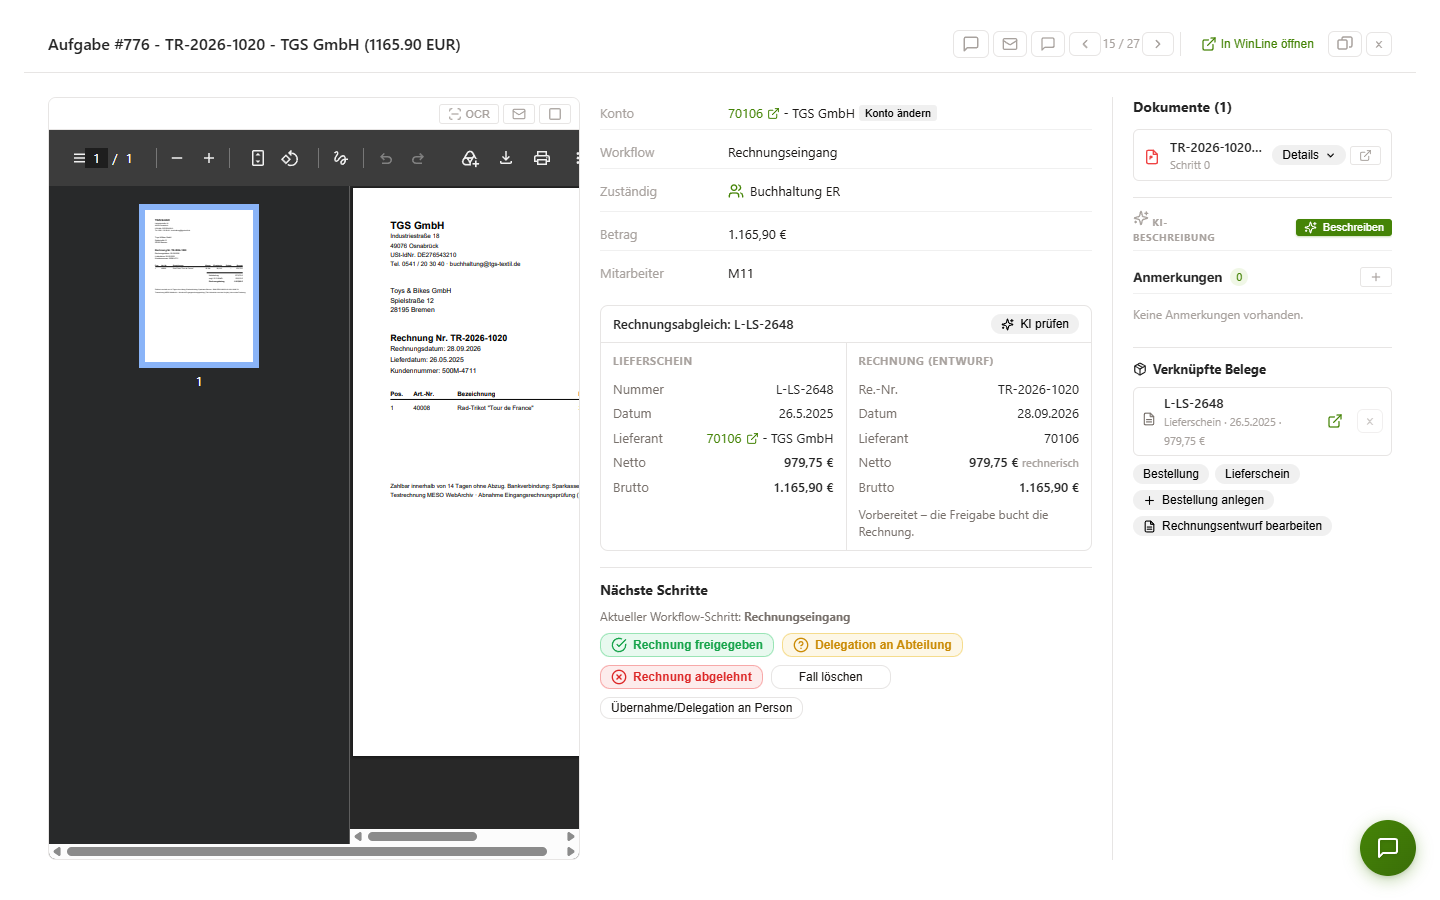Remove linked L-LS-2648 with x button
Viewport: 1440px width, 900px height.
[1370, 421]
